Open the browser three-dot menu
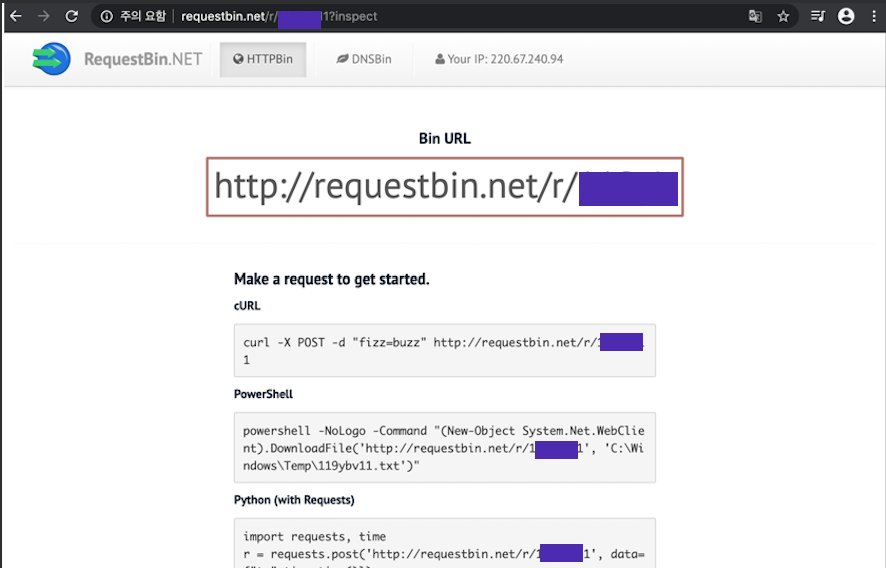The image size is (886, 568). [874, 16]
